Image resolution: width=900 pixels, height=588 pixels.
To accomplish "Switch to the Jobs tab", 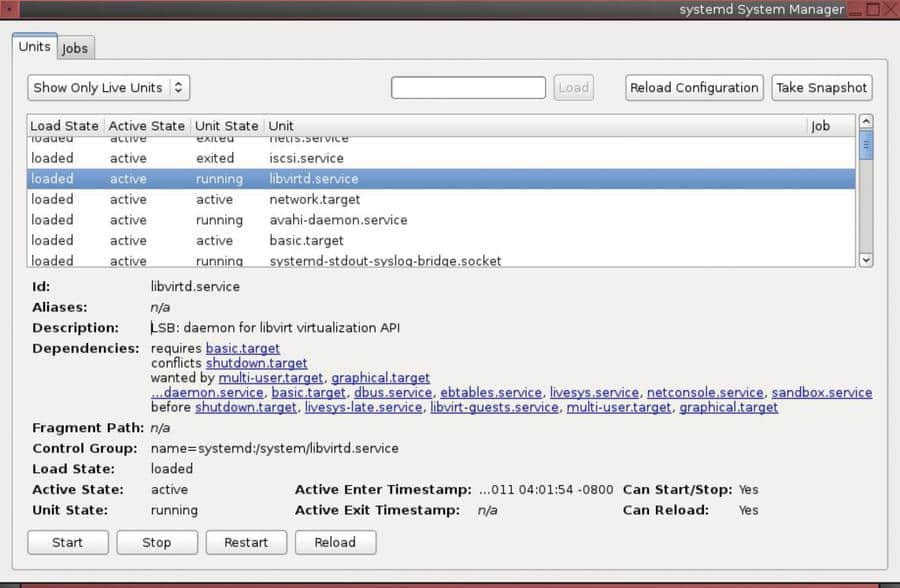I will [75, 48].
